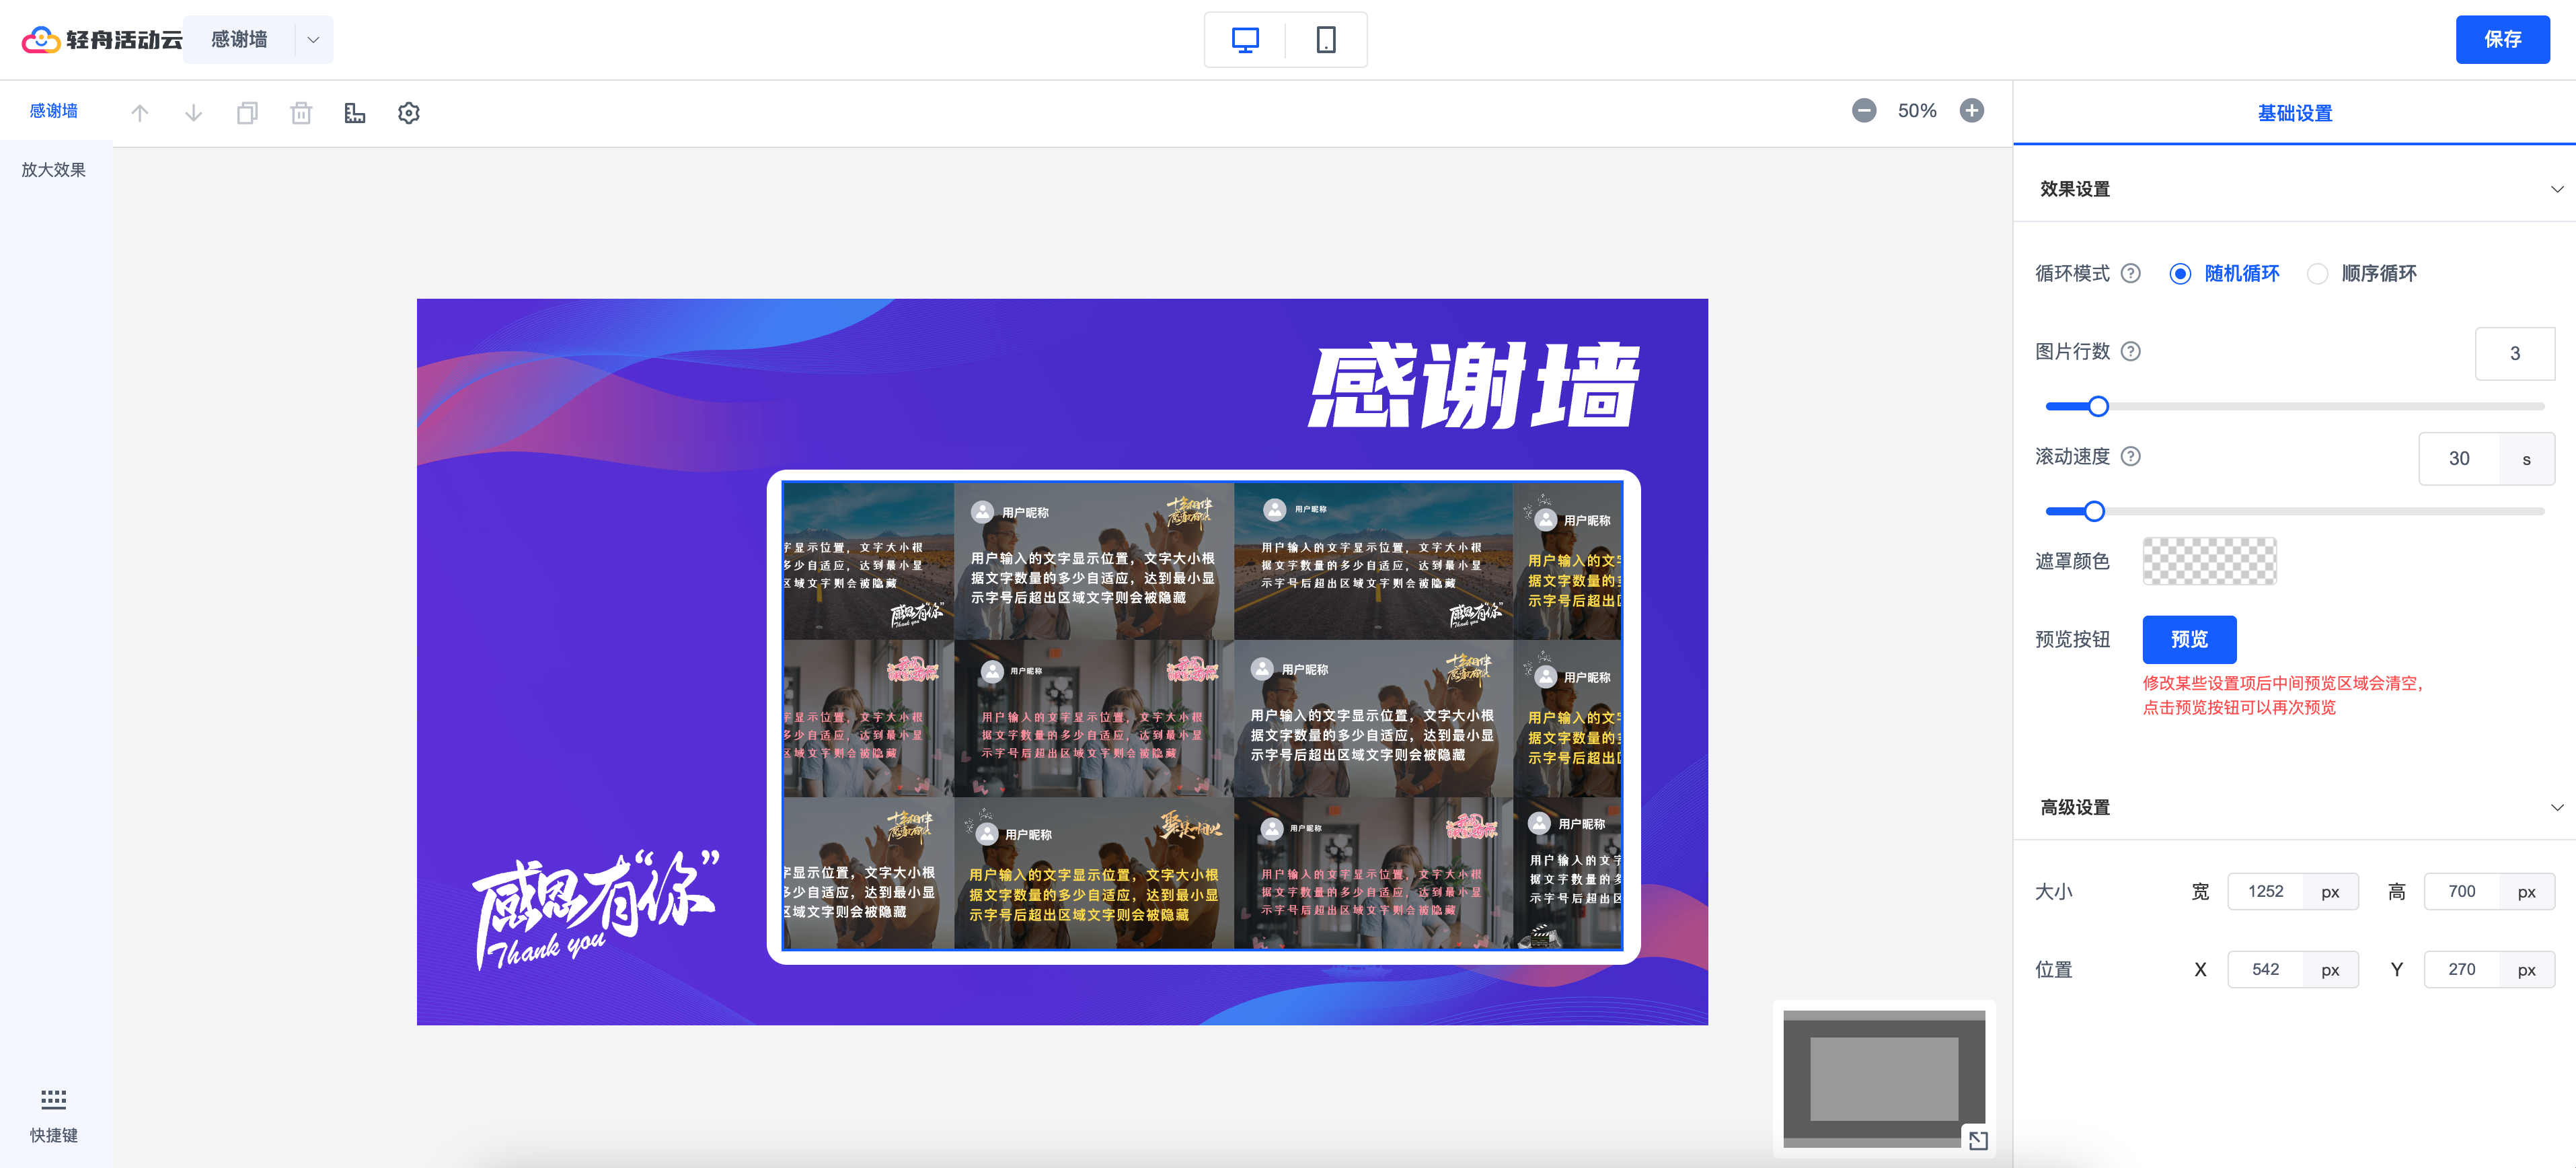Click the 保存 button

2502,39
